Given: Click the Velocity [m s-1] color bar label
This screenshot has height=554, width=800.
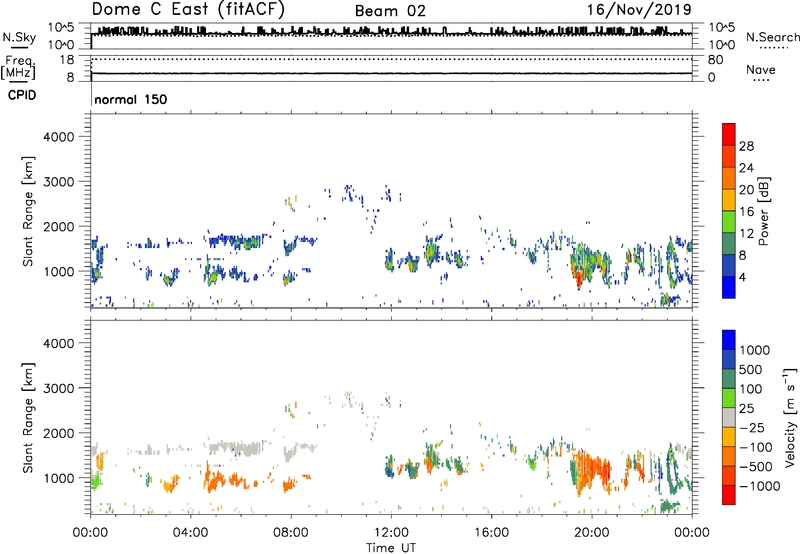Looking at the screenshot, I should click(790, 417).
